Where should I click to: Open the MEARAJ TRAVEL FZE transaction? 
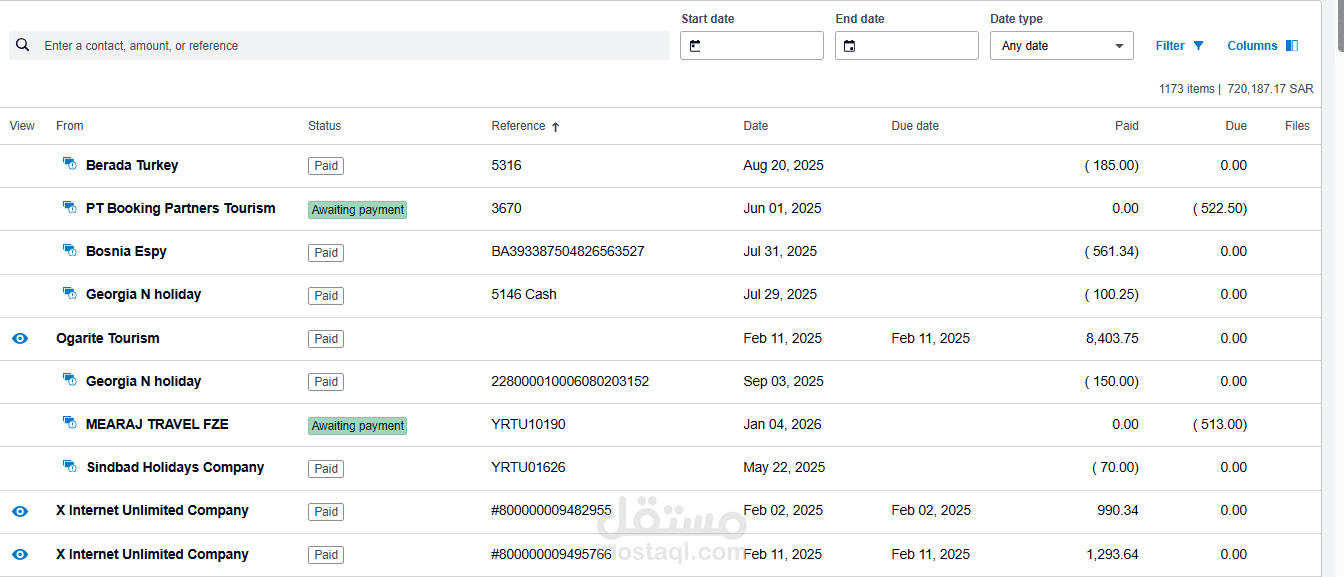pyautogui.click(x=157, y=424)
